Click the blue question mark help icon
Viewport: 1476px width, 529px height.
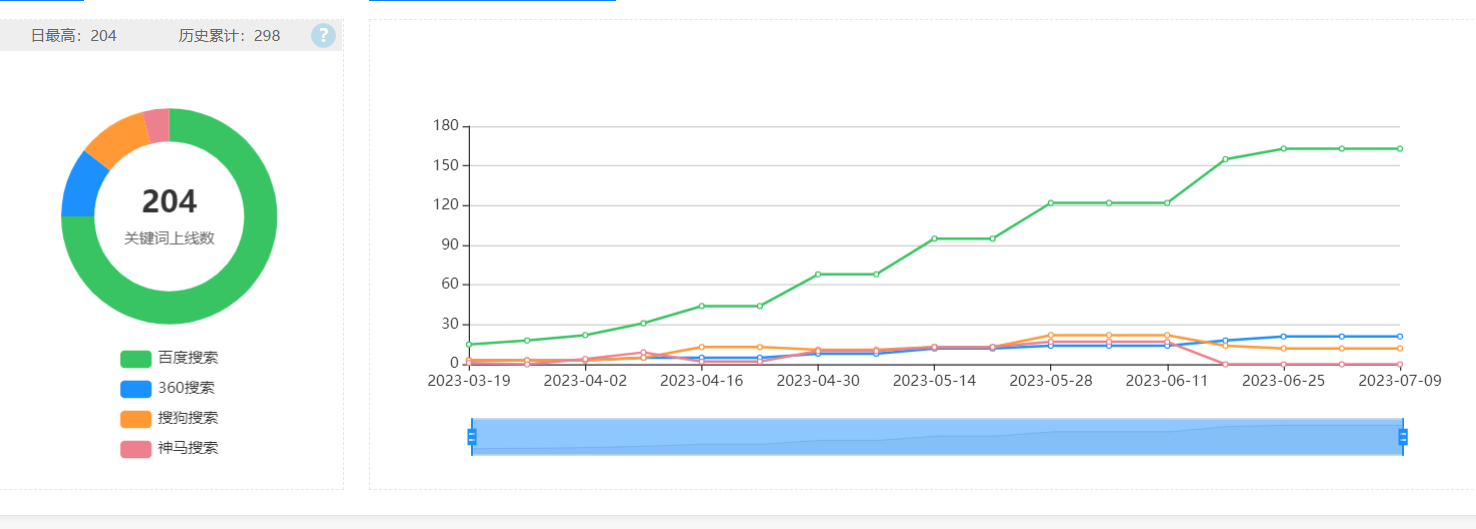(x=323, y=36)
